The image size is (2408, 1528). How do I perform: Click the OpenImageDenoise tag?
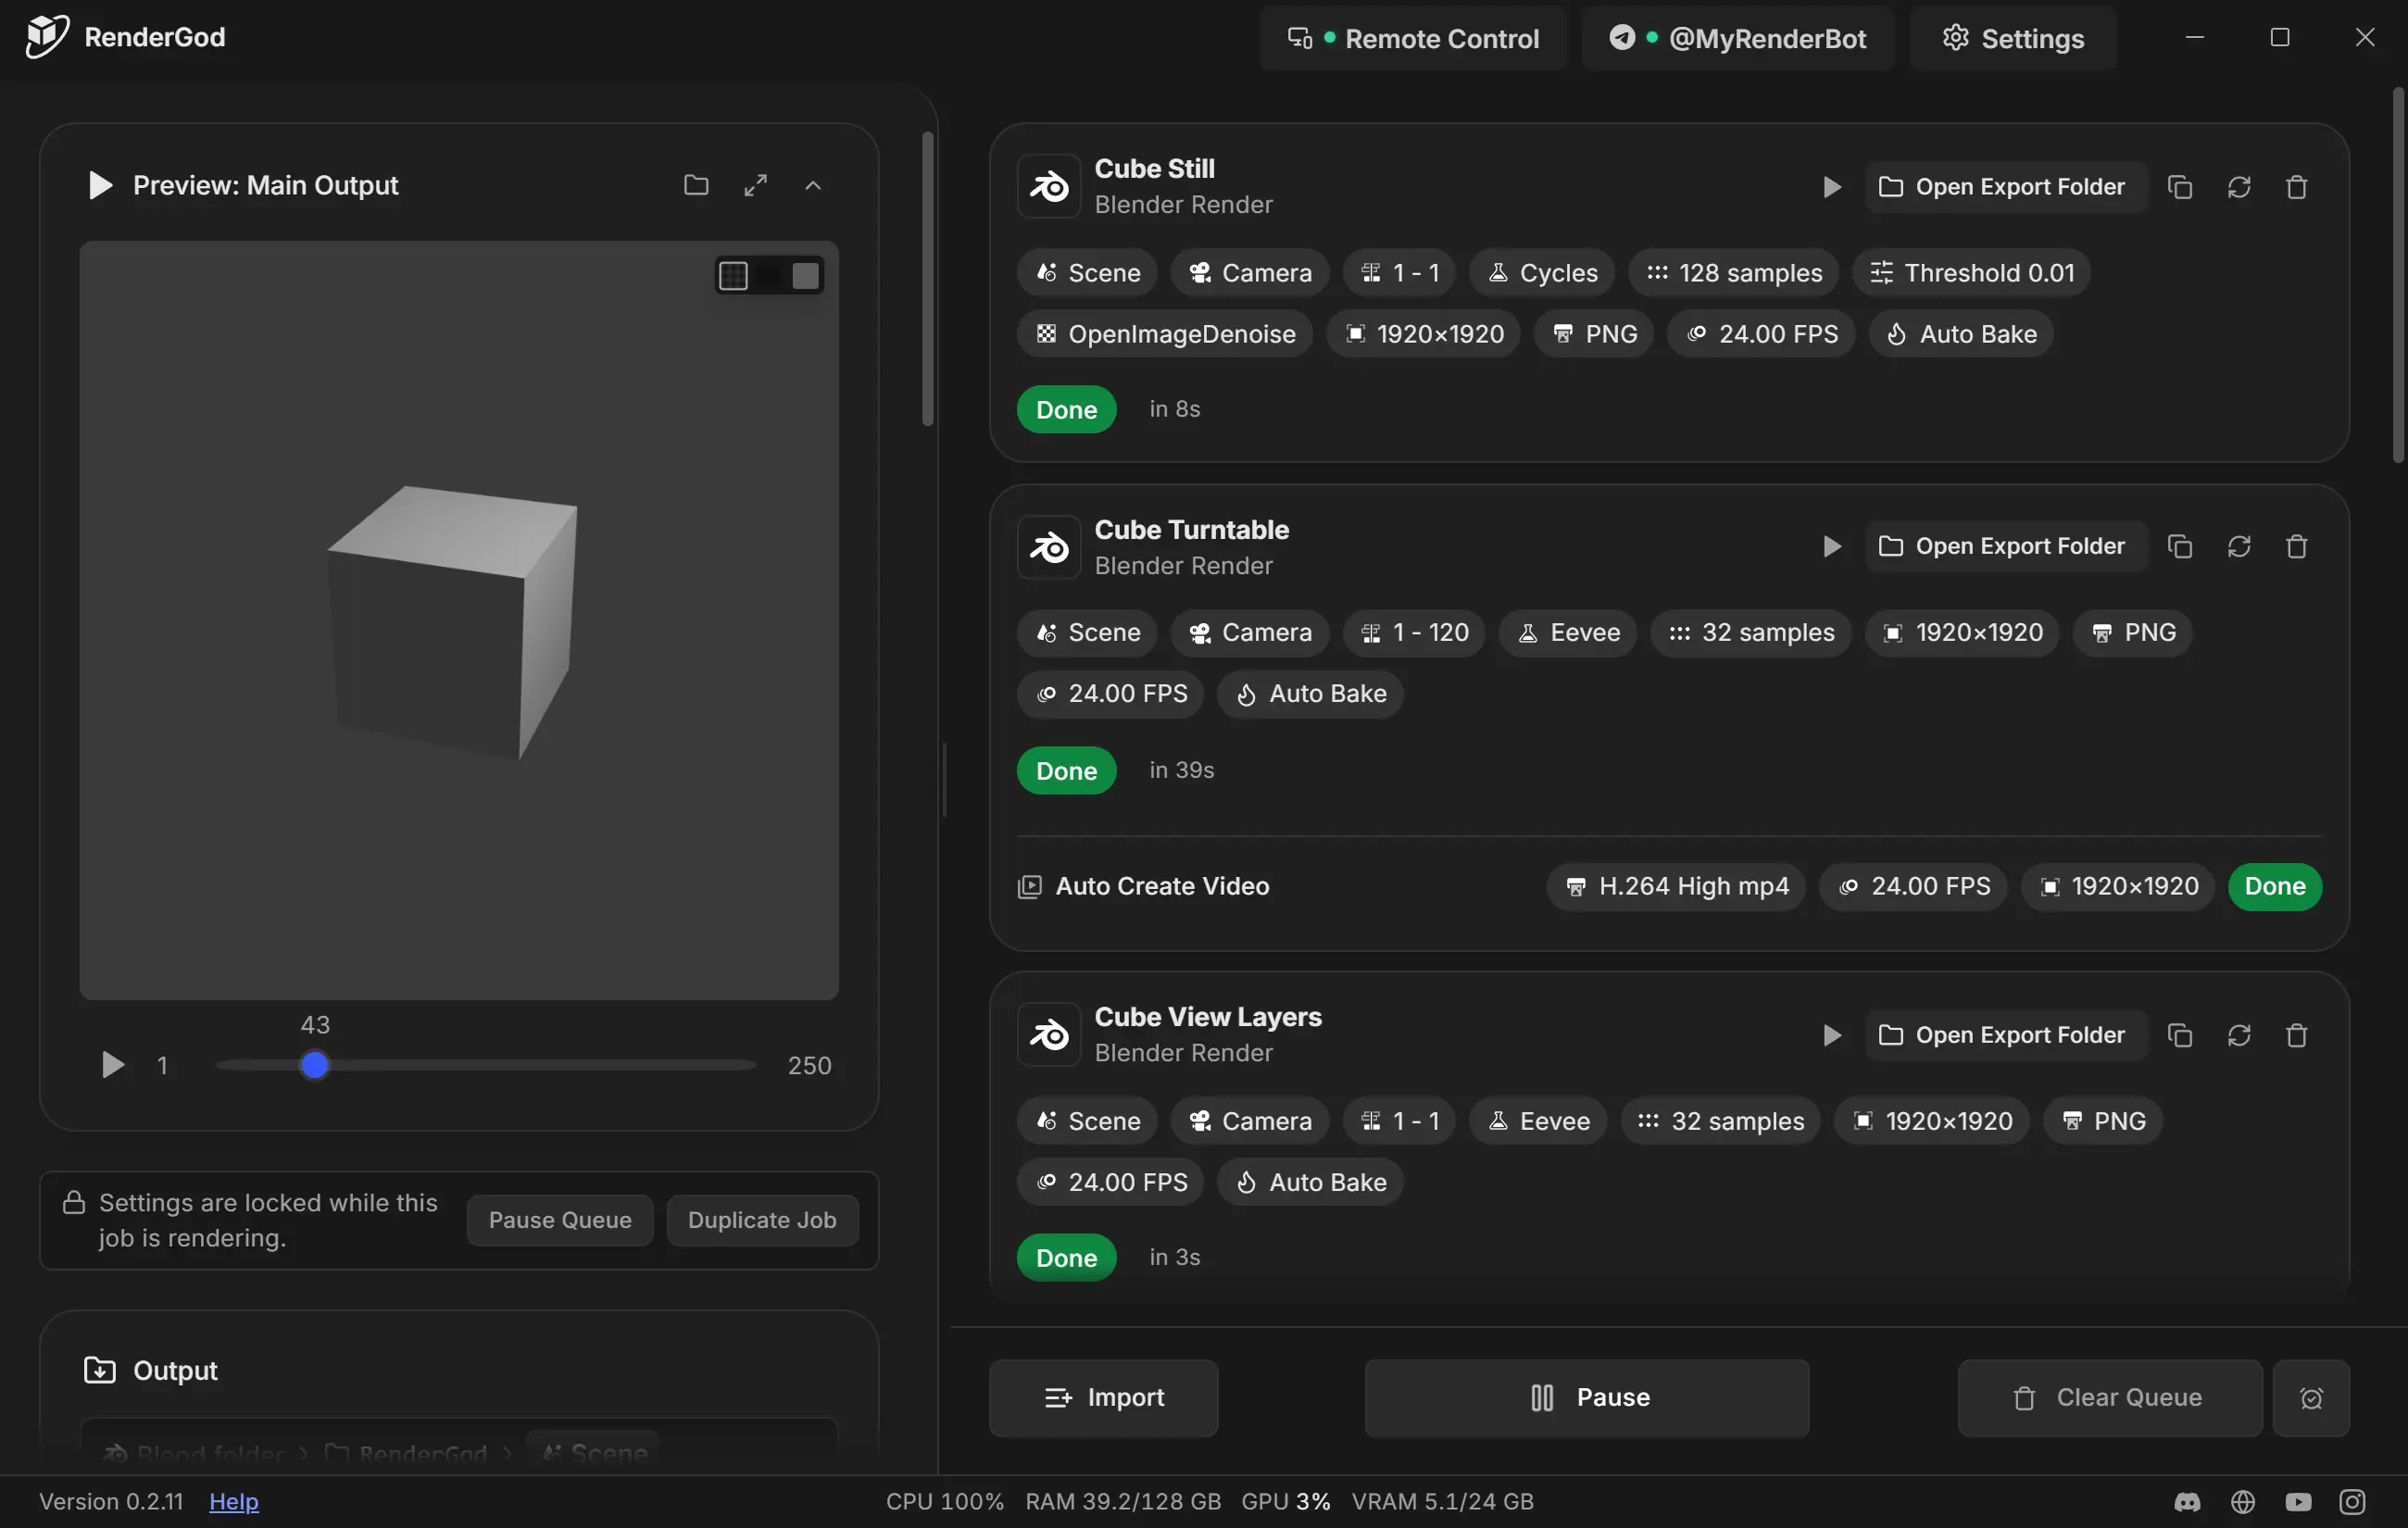1165,334
